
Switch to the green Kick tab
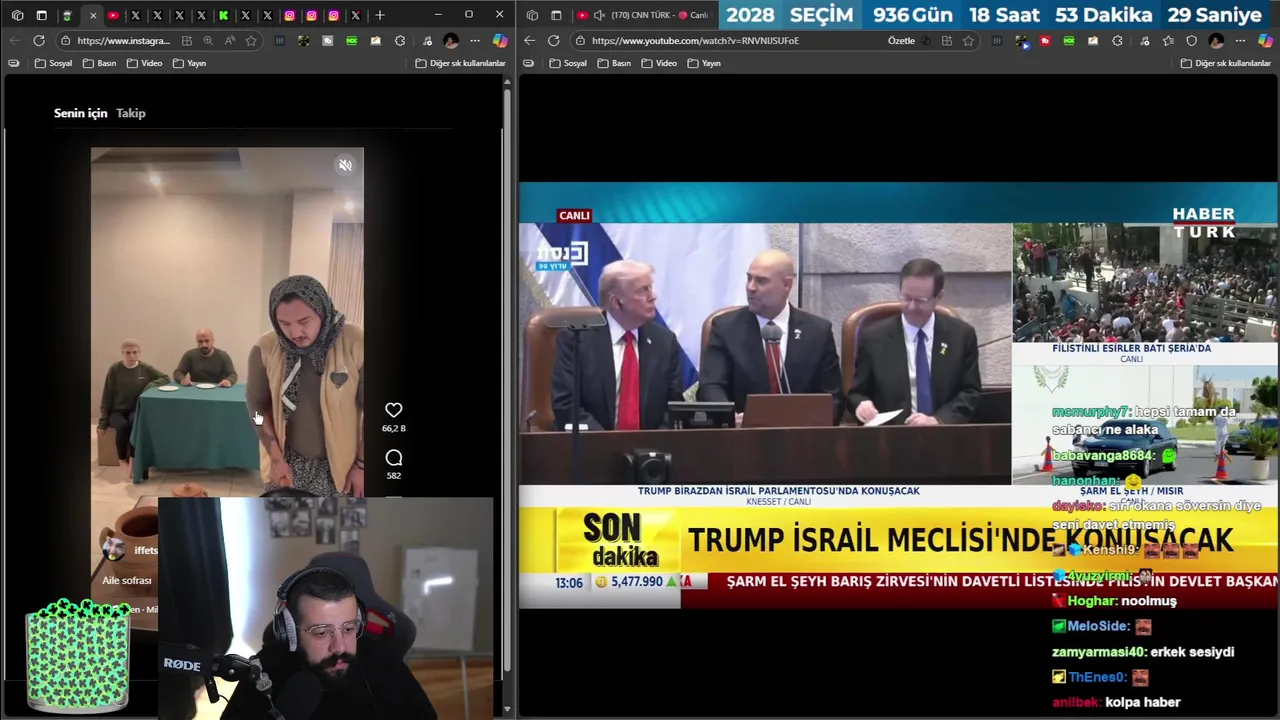point(223,15)
